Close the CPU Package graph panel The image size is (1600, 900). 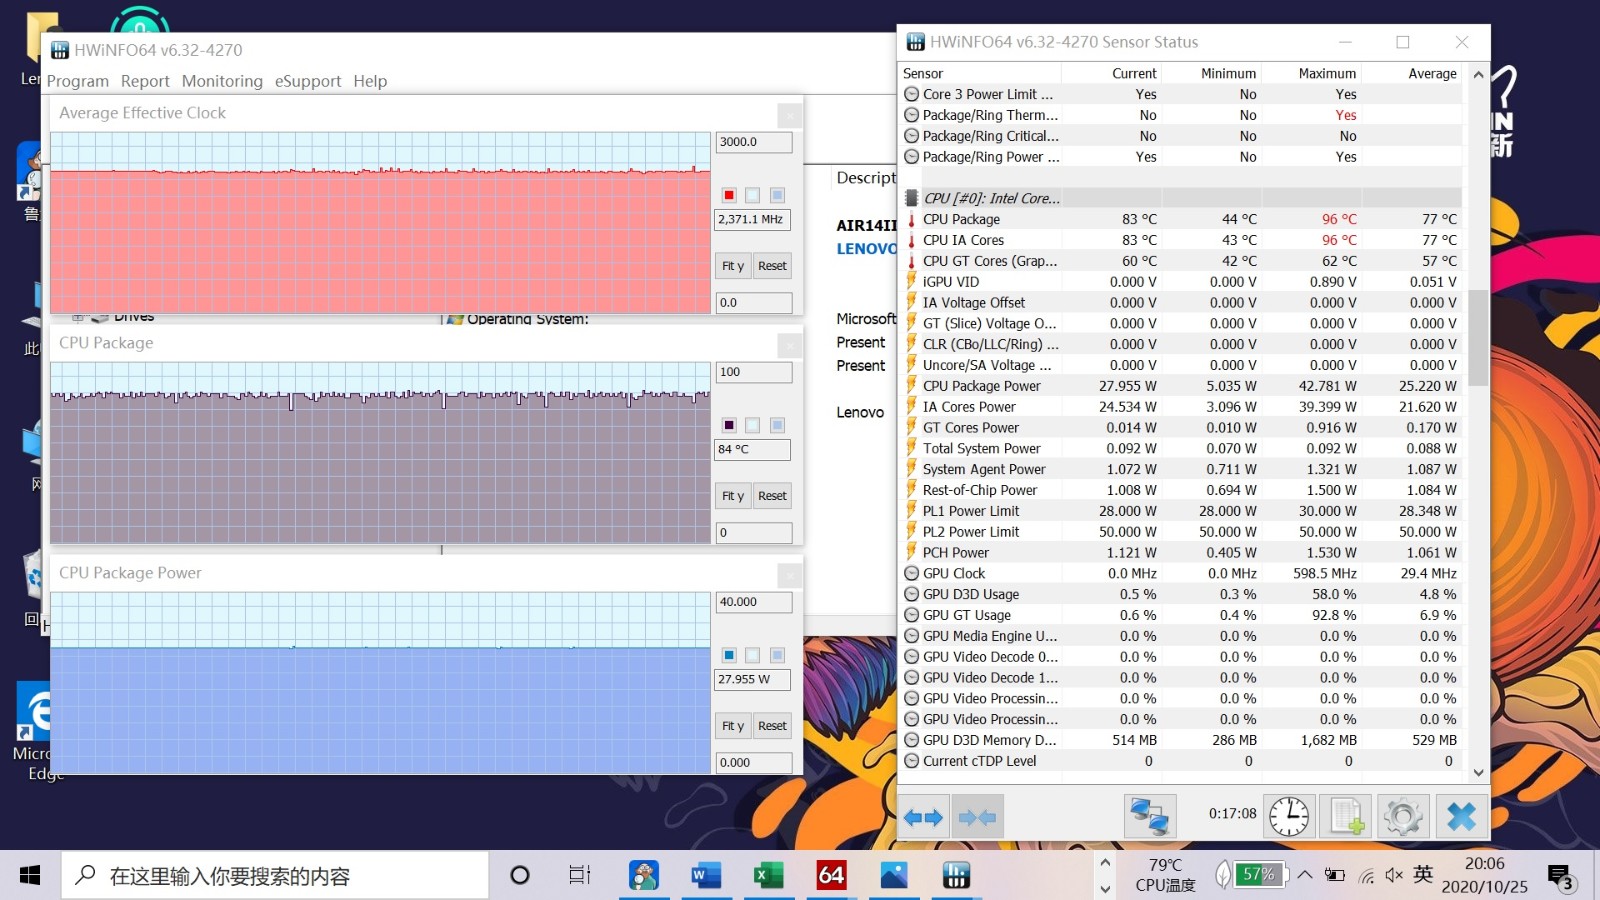coord(789,345)
